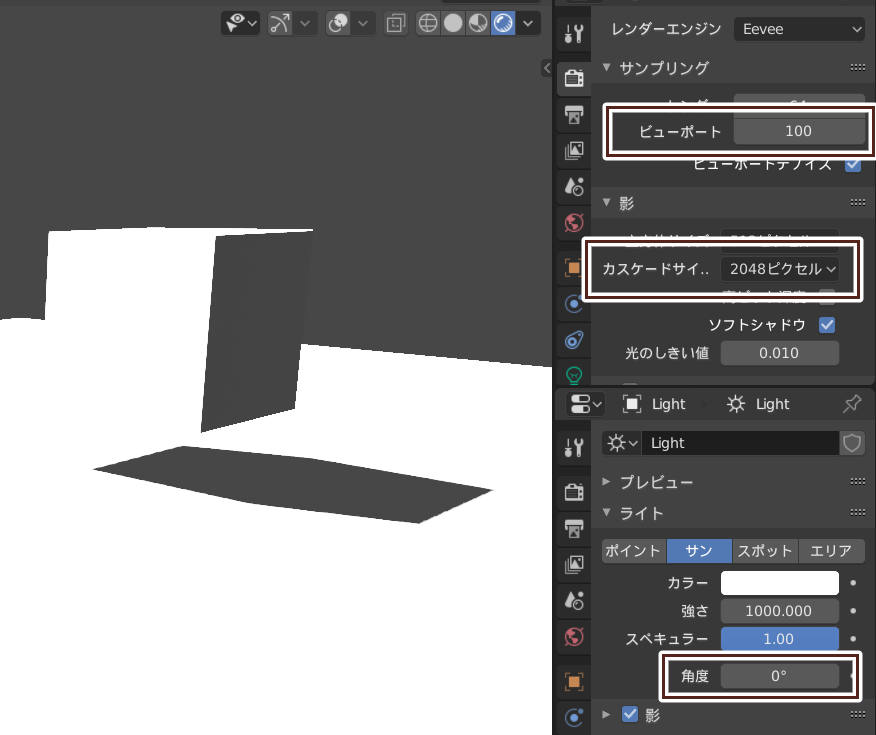Click the 光のしきい値 field 0.010
The height and width of the screenshot is (735, 876).
(779, 353)
